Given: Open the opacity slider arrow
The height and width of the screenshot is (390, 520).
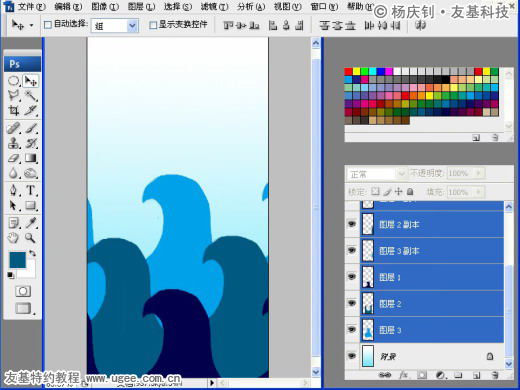Looking at the screenshot, I should [x=479, y=173].
